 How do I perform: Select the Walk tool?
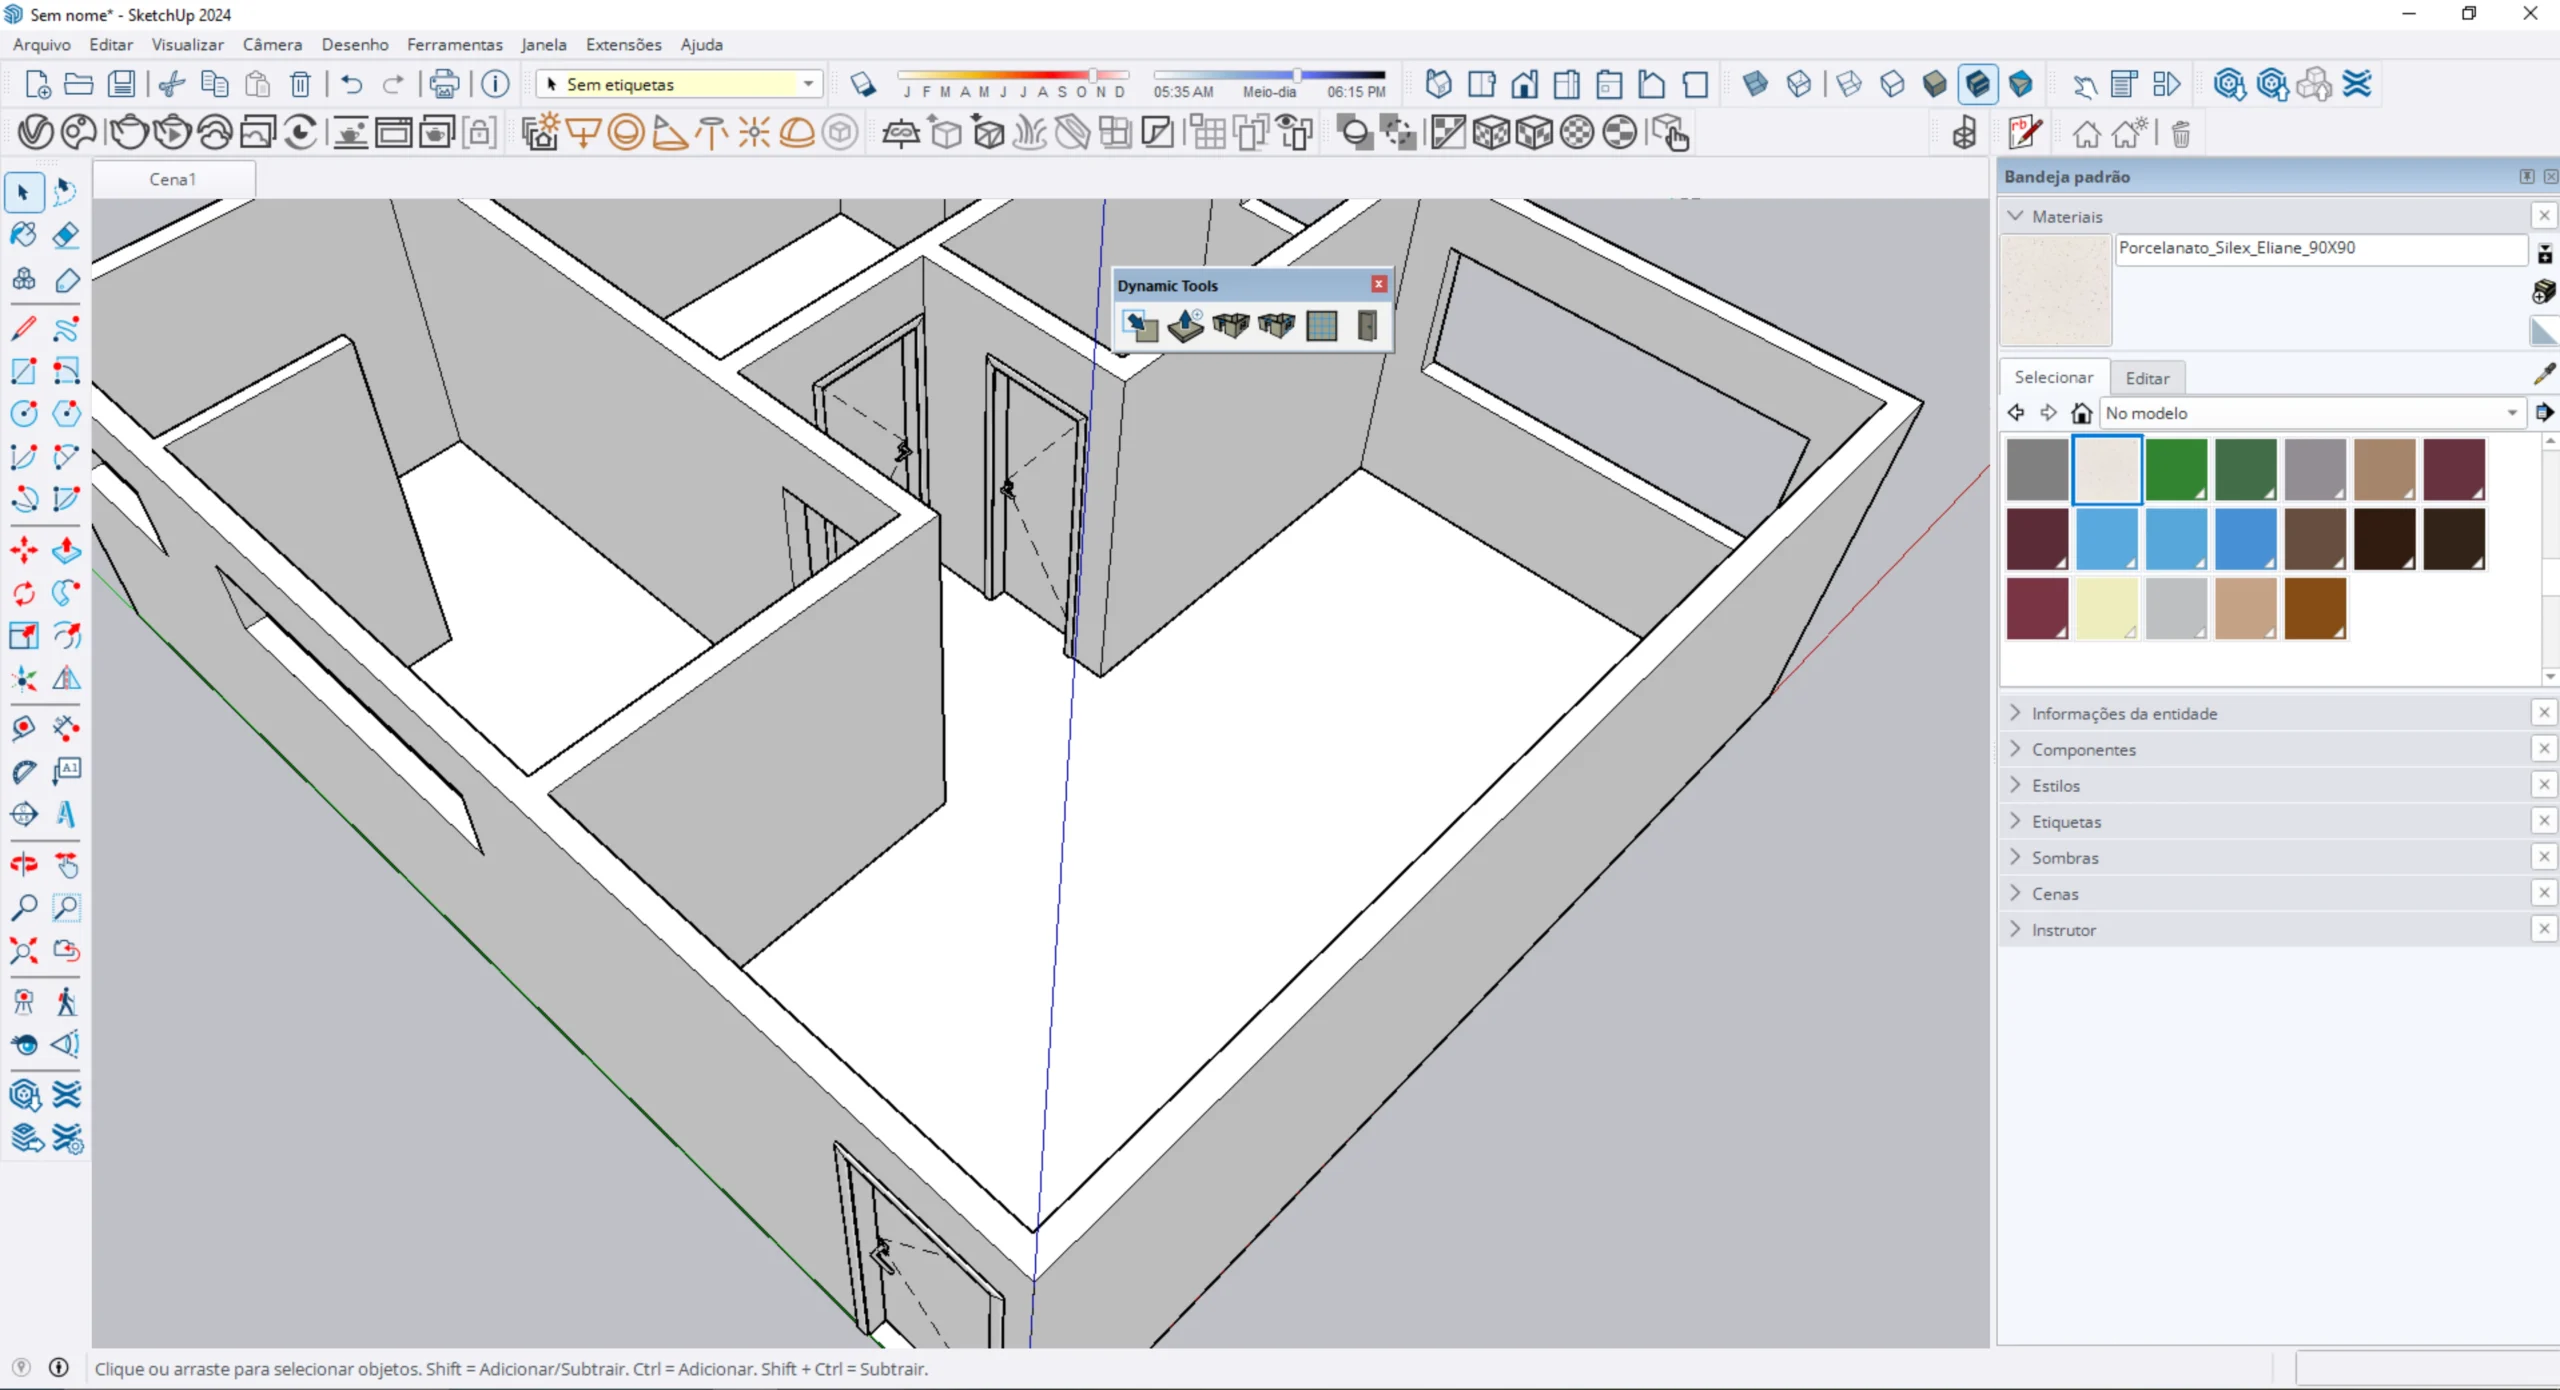point(66,1002)
